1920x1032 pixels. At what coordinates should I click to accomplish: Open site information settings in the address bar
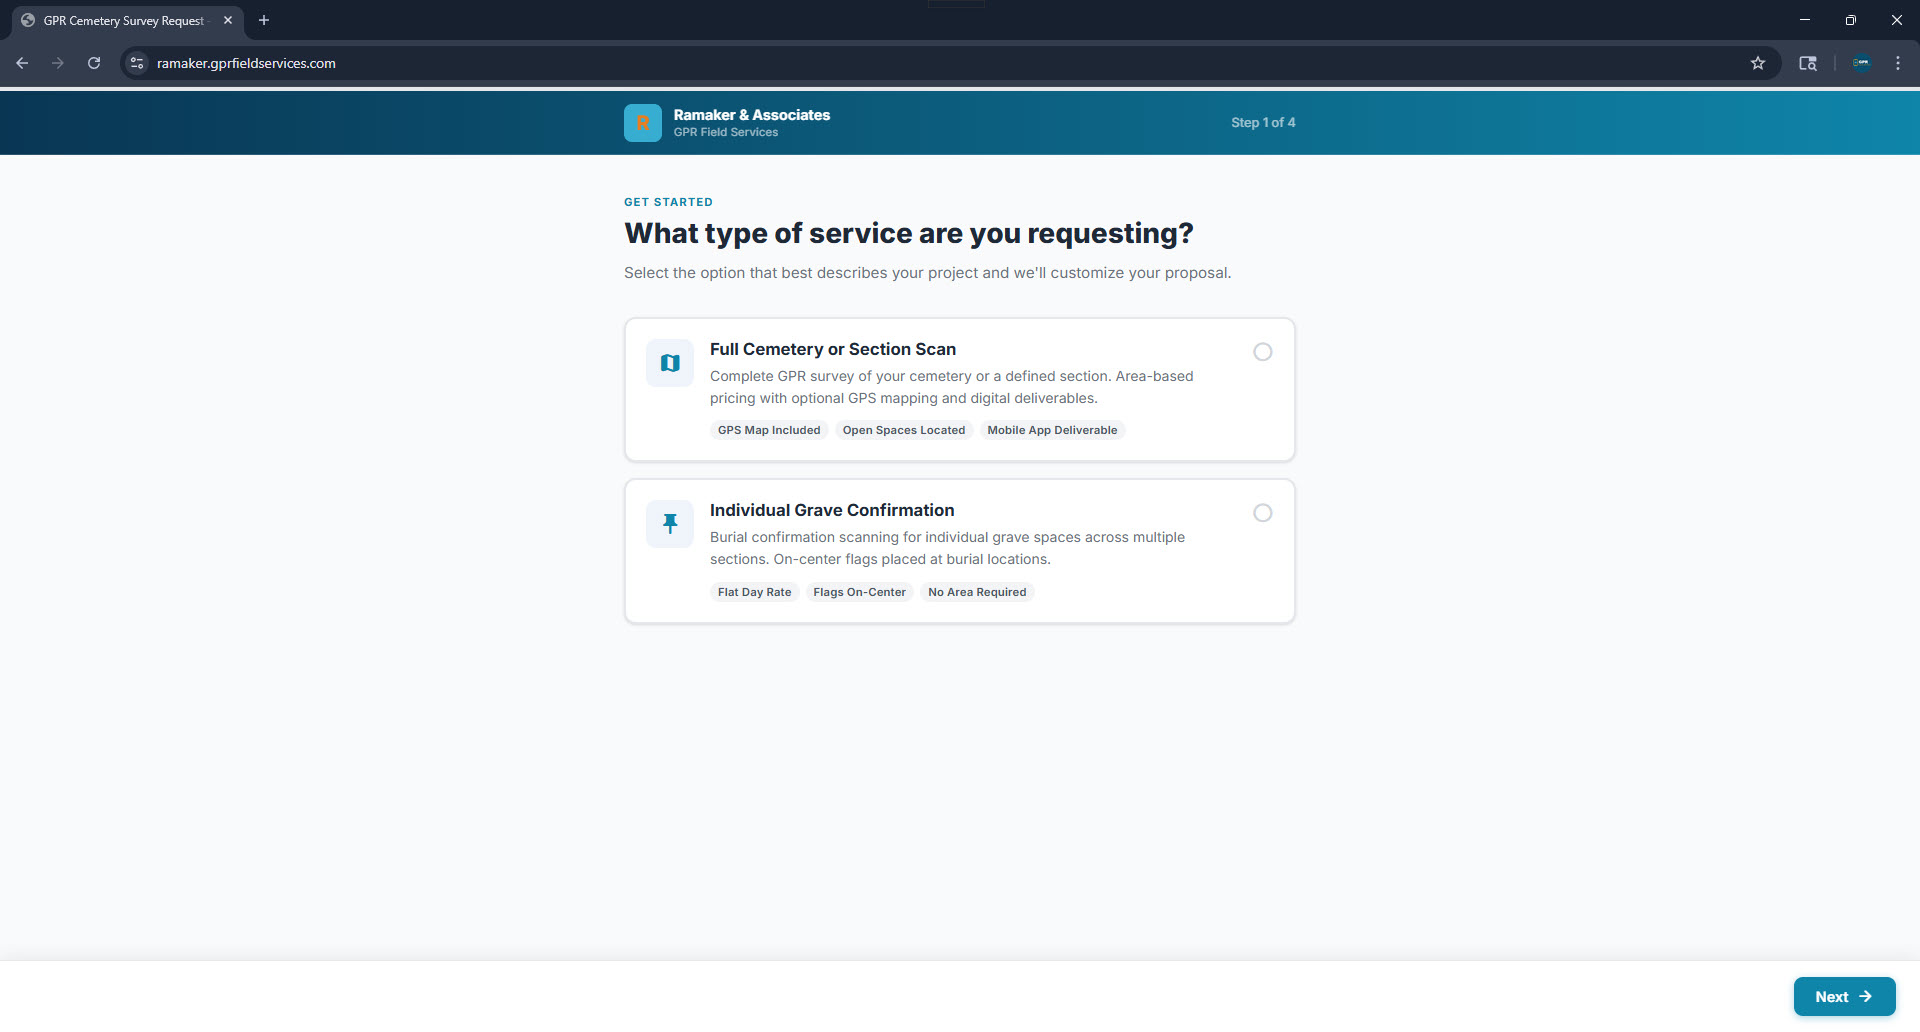pos(136,62)
